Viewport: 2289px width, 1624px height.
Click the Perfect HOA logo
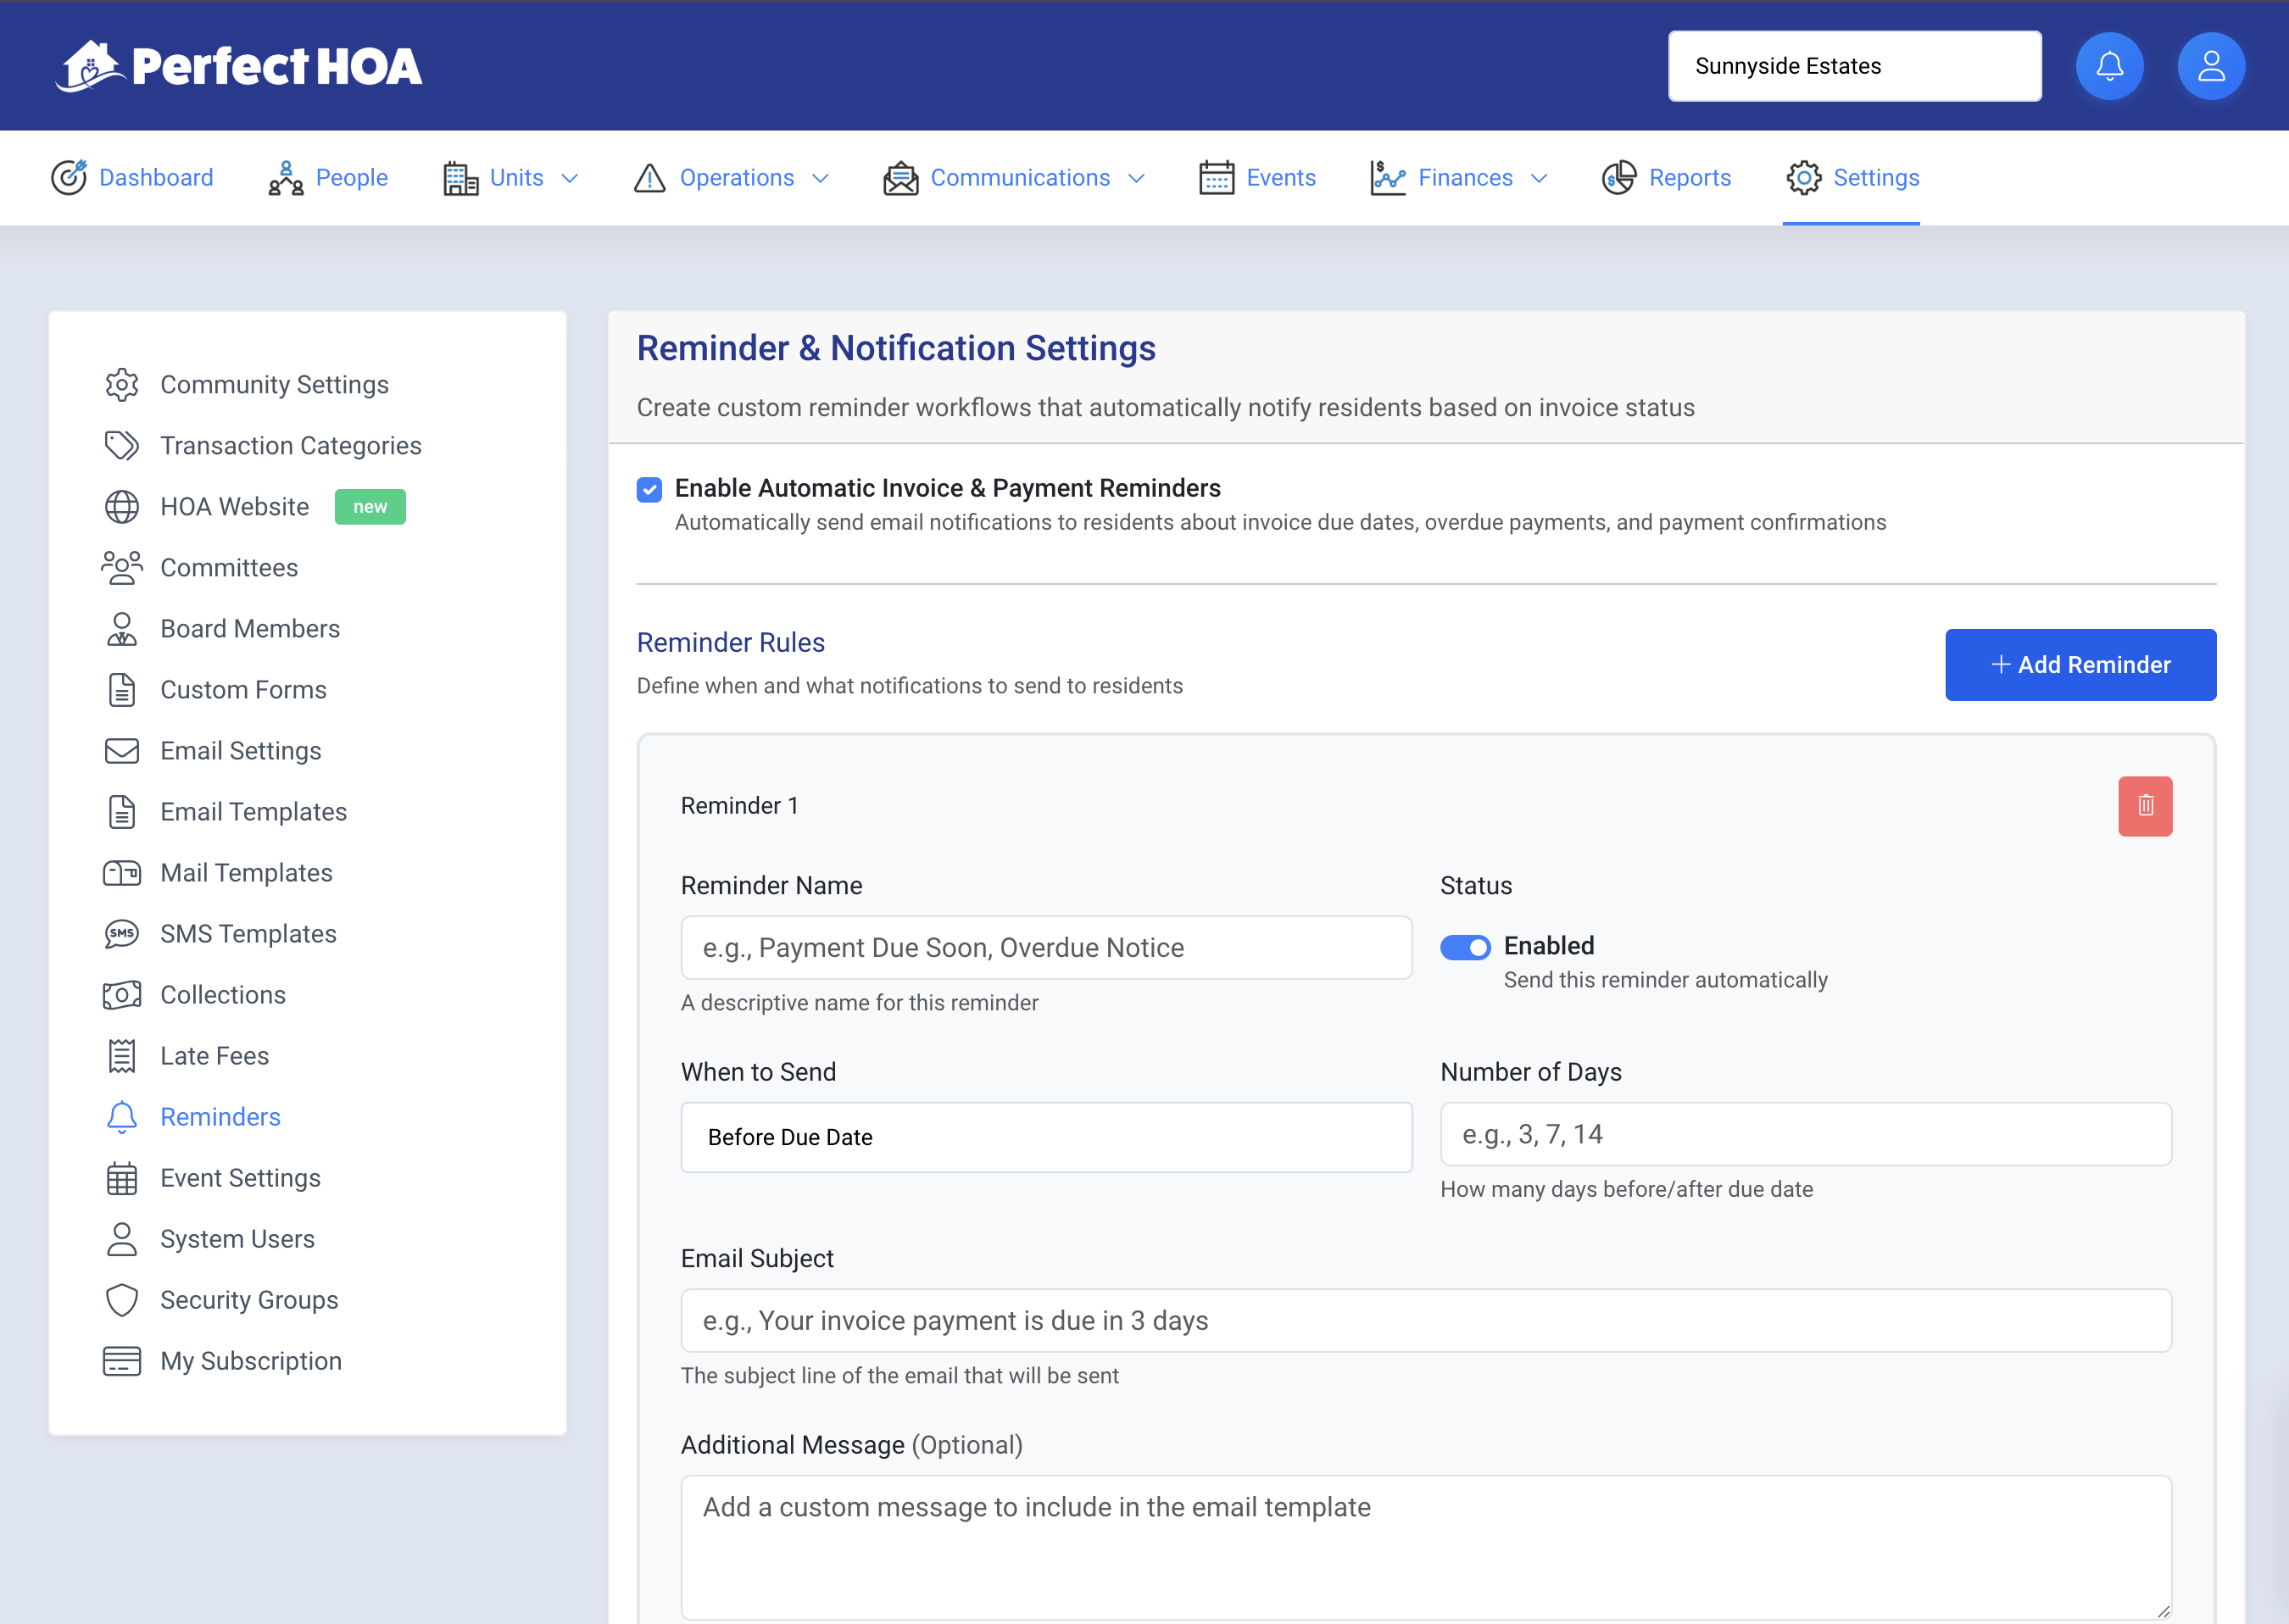[238, 66]
